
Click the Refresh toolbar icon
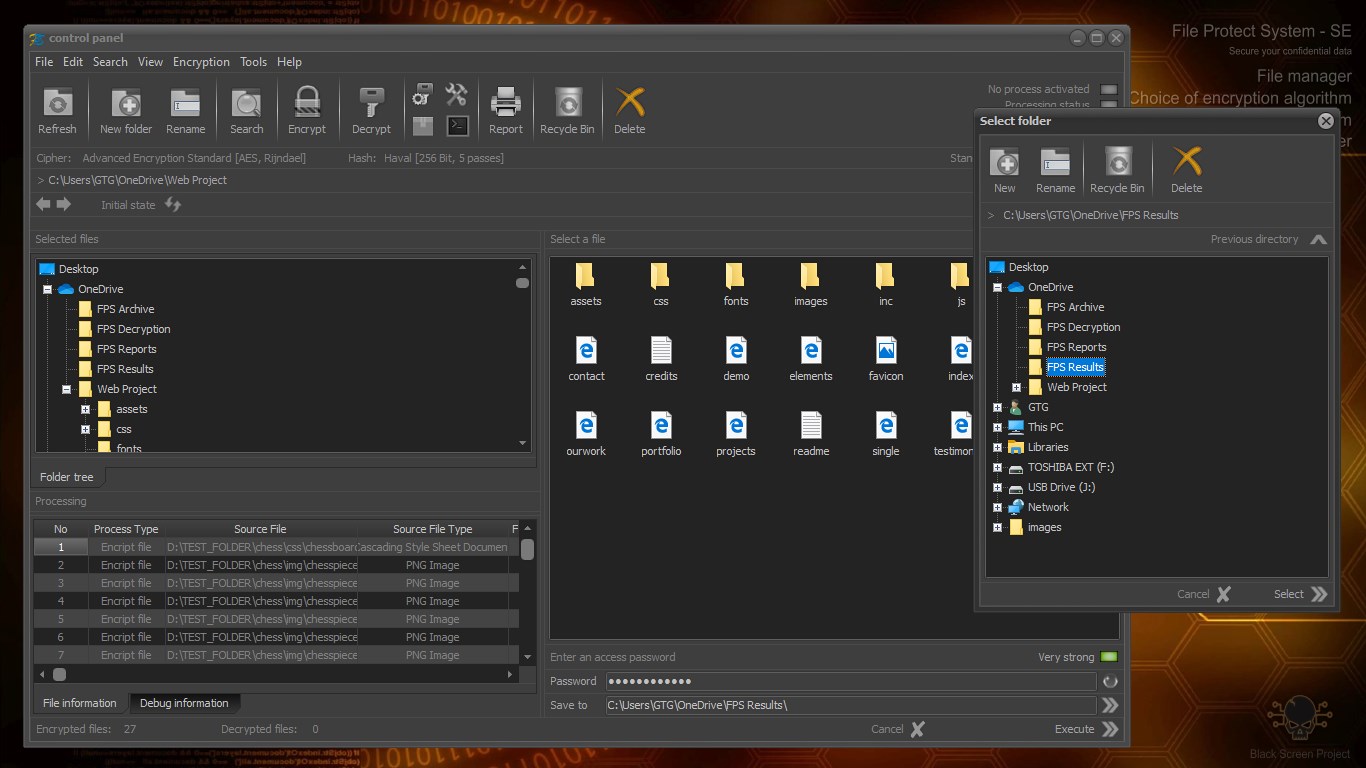pyautogui.click(x=57, y=103)
